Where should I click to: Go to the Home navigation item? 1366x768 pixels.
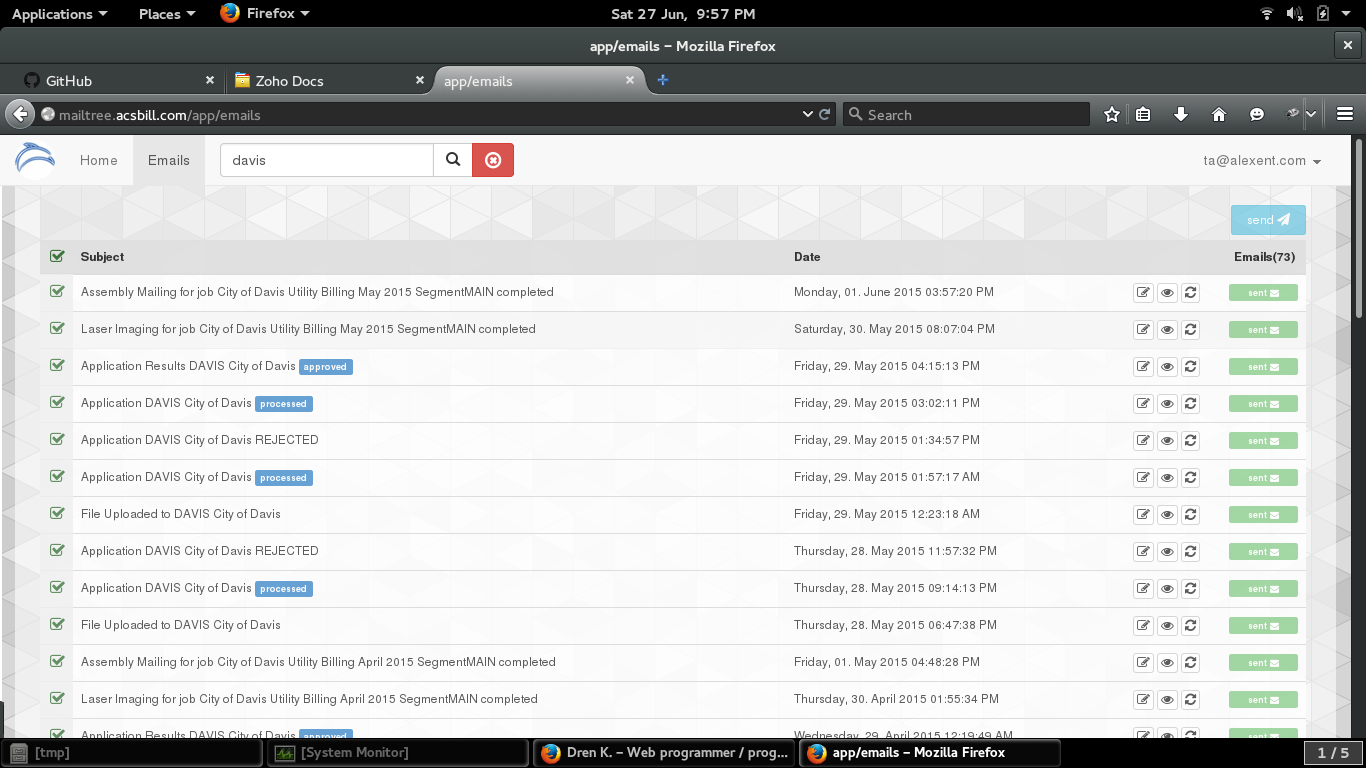point(99,160)
